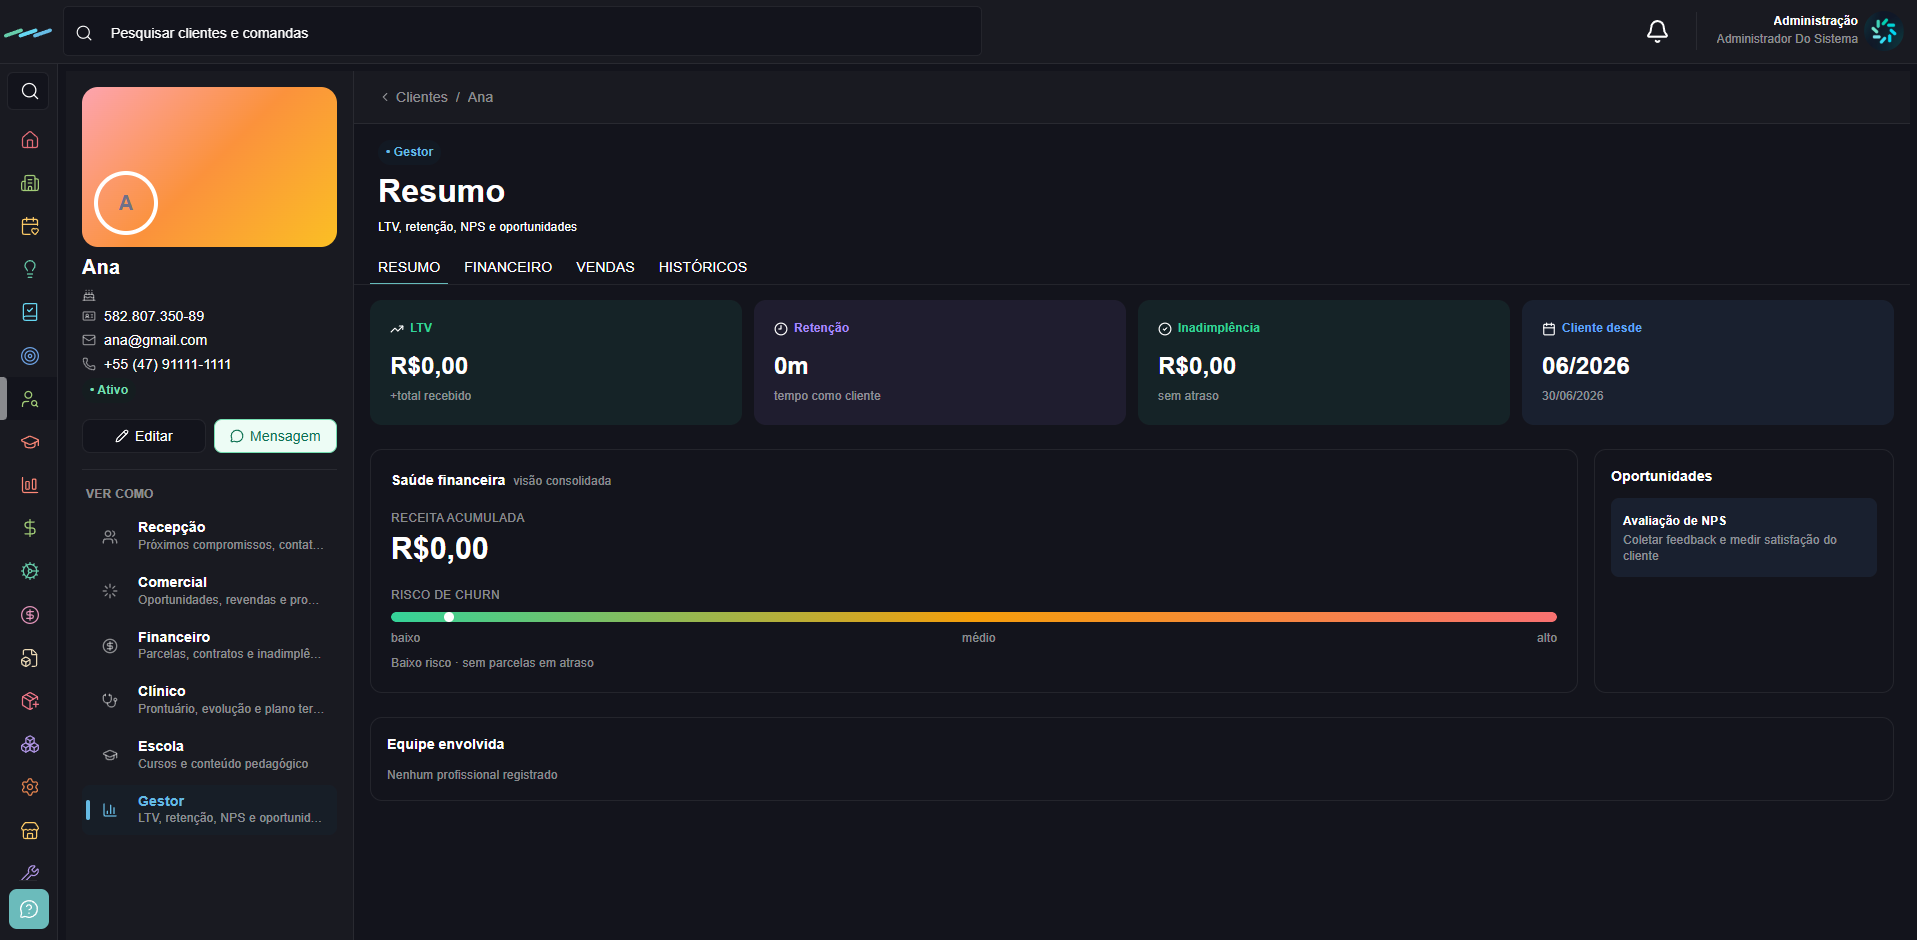Open notifications bell icon

tap(1657, 32)
